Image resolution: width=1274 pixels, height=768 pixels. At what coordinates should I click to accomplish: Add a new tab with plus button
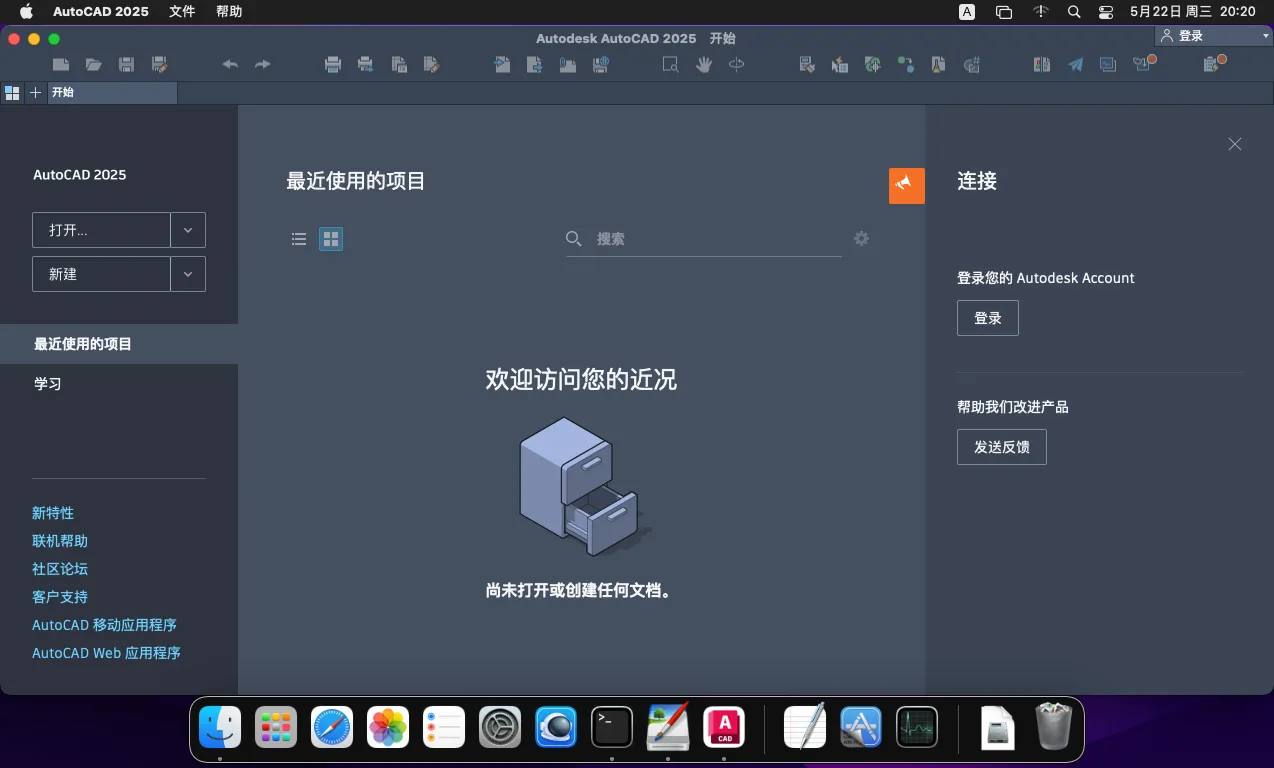tap(35, 93)
